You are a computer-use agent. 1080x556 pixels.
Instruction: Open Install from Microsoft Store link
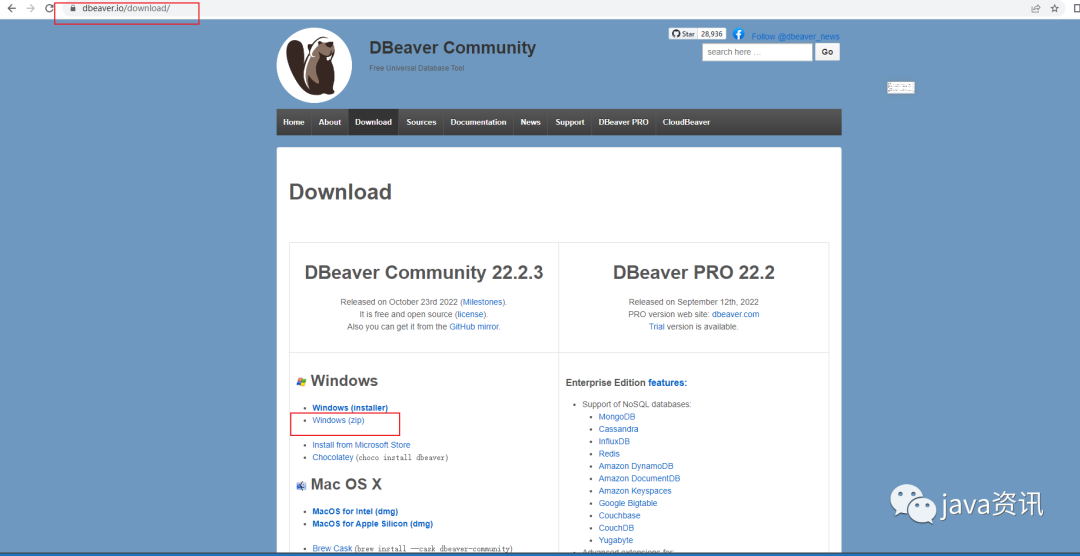pos(361,445)
